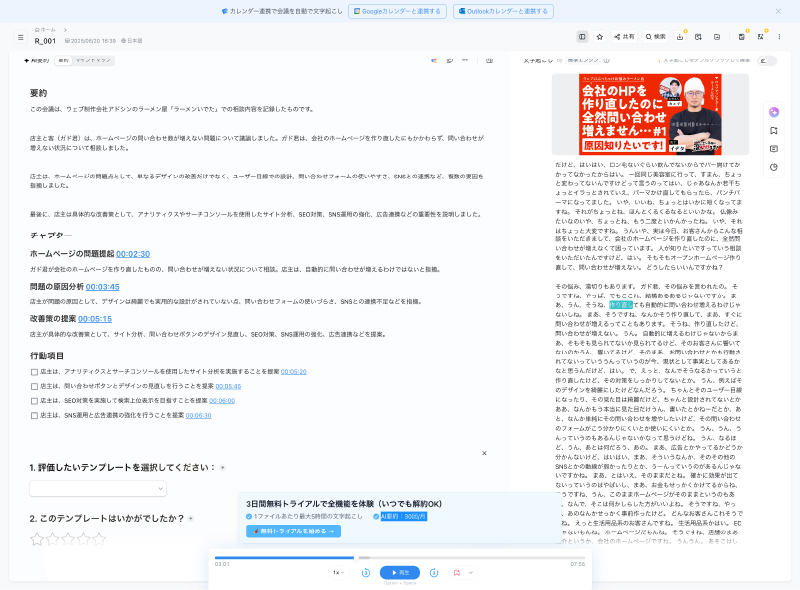Rewind the audio a few seconds

pos(366,573)
